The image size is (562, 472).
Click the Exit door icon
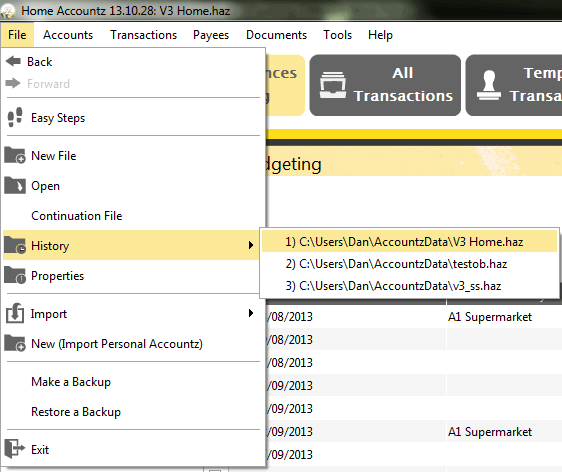click(15, 449)
